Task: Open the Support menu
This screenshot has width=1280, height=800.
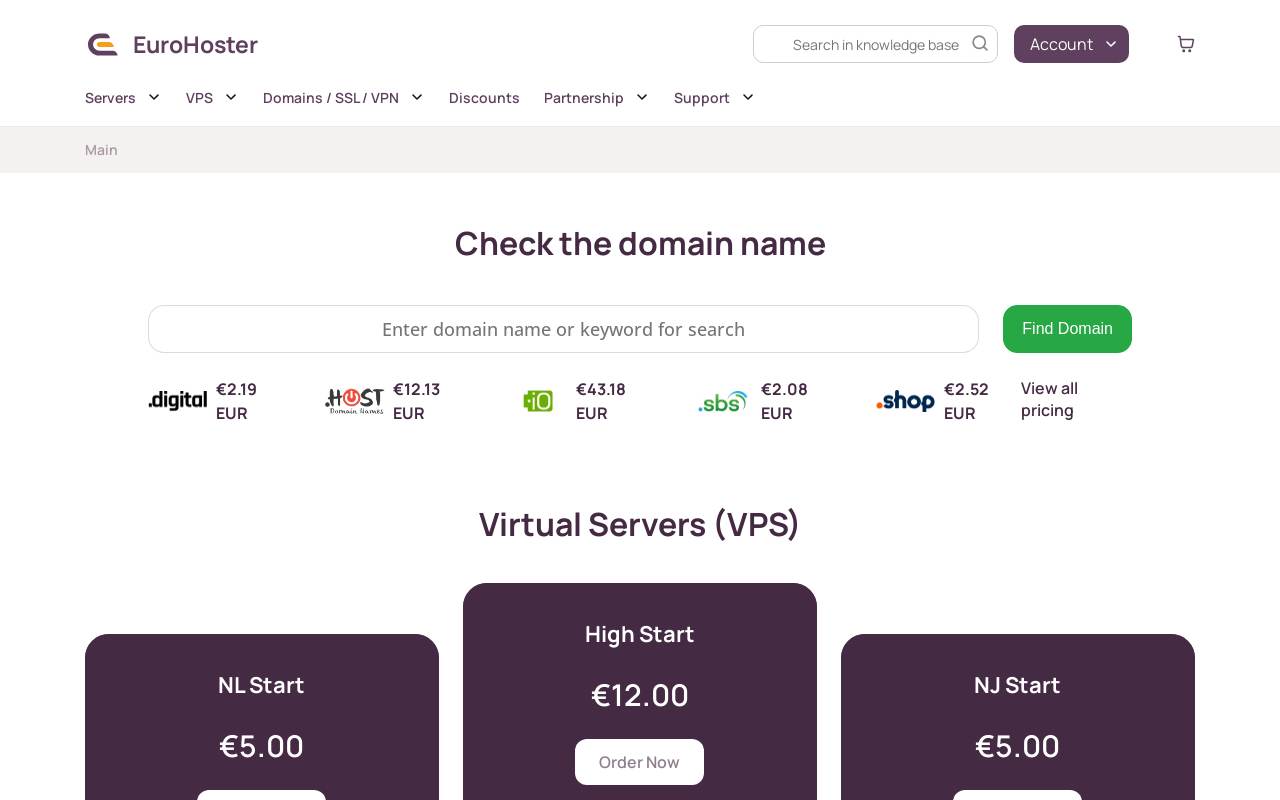Action: [702, 98]
